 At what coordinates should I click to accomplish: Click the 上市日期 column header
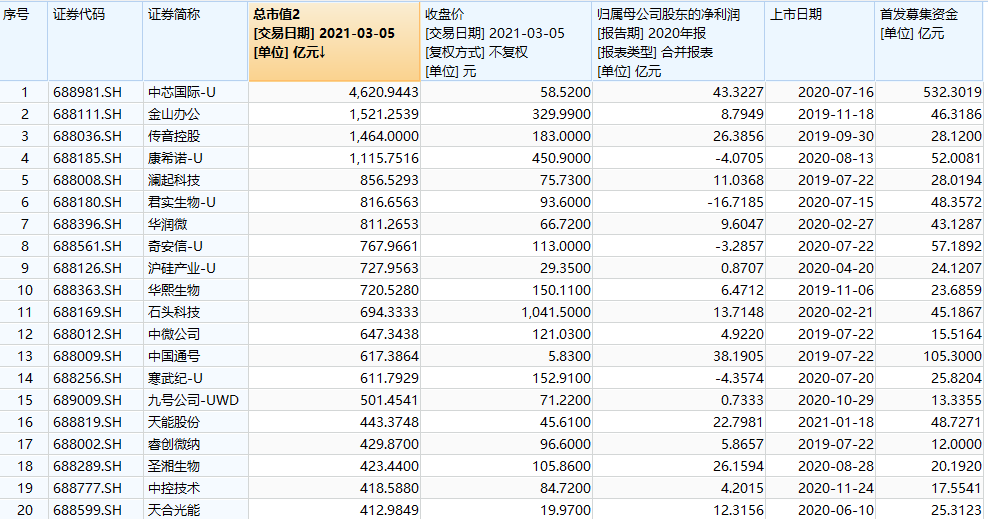click(x=820, y=42)
